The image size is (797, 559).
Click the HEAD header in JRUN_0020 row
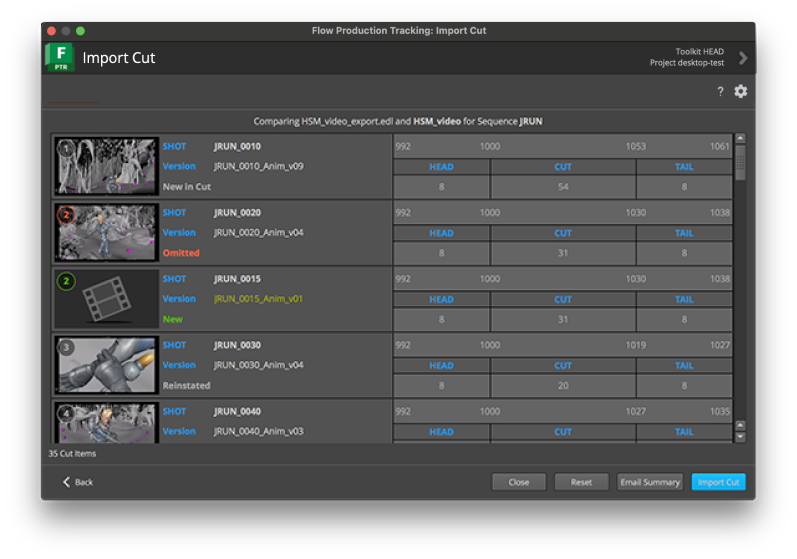click(441, 233)
